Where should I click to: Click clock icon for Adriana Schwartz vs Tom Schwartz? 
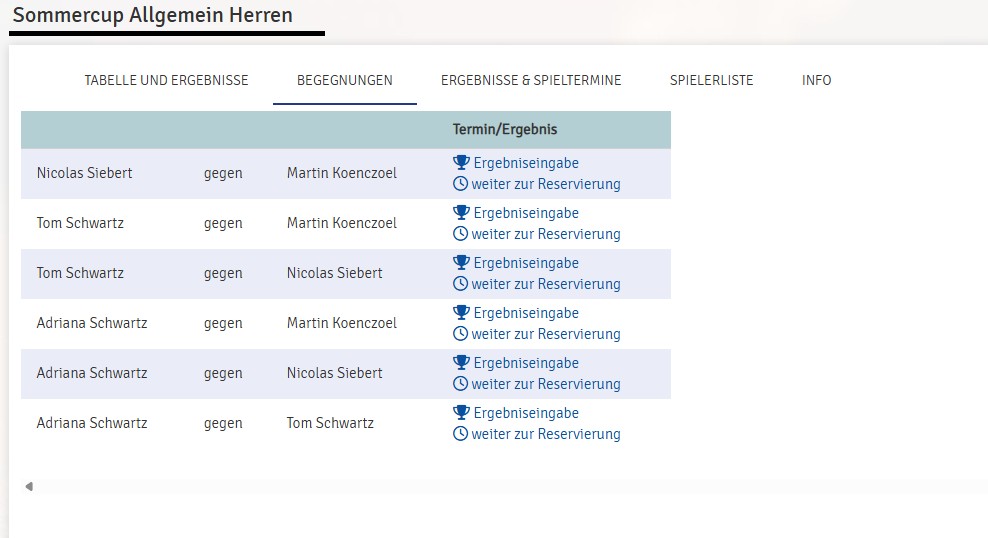(x=461, y=433)
